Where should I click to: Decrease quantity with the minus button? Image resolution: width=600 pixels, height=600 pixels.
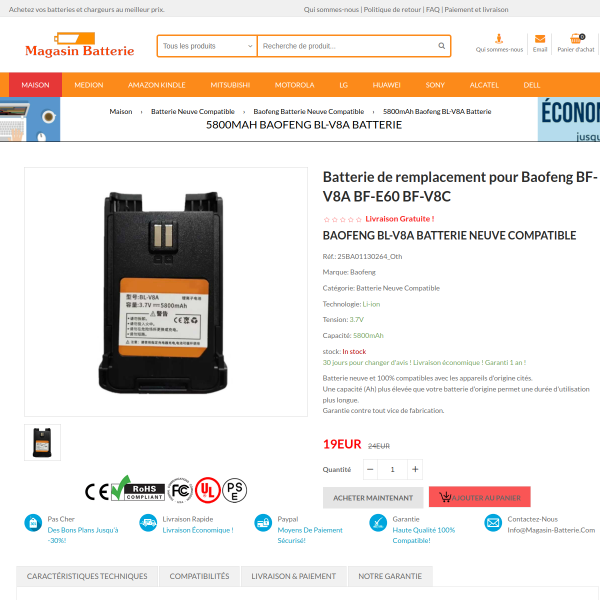tap(370, 470)
